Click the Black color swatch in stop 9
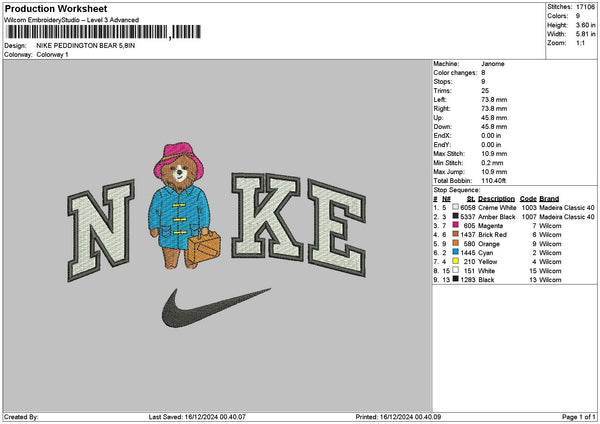This screenshot has height=424, width=600. pyautogui.click(x=455, y=279)
